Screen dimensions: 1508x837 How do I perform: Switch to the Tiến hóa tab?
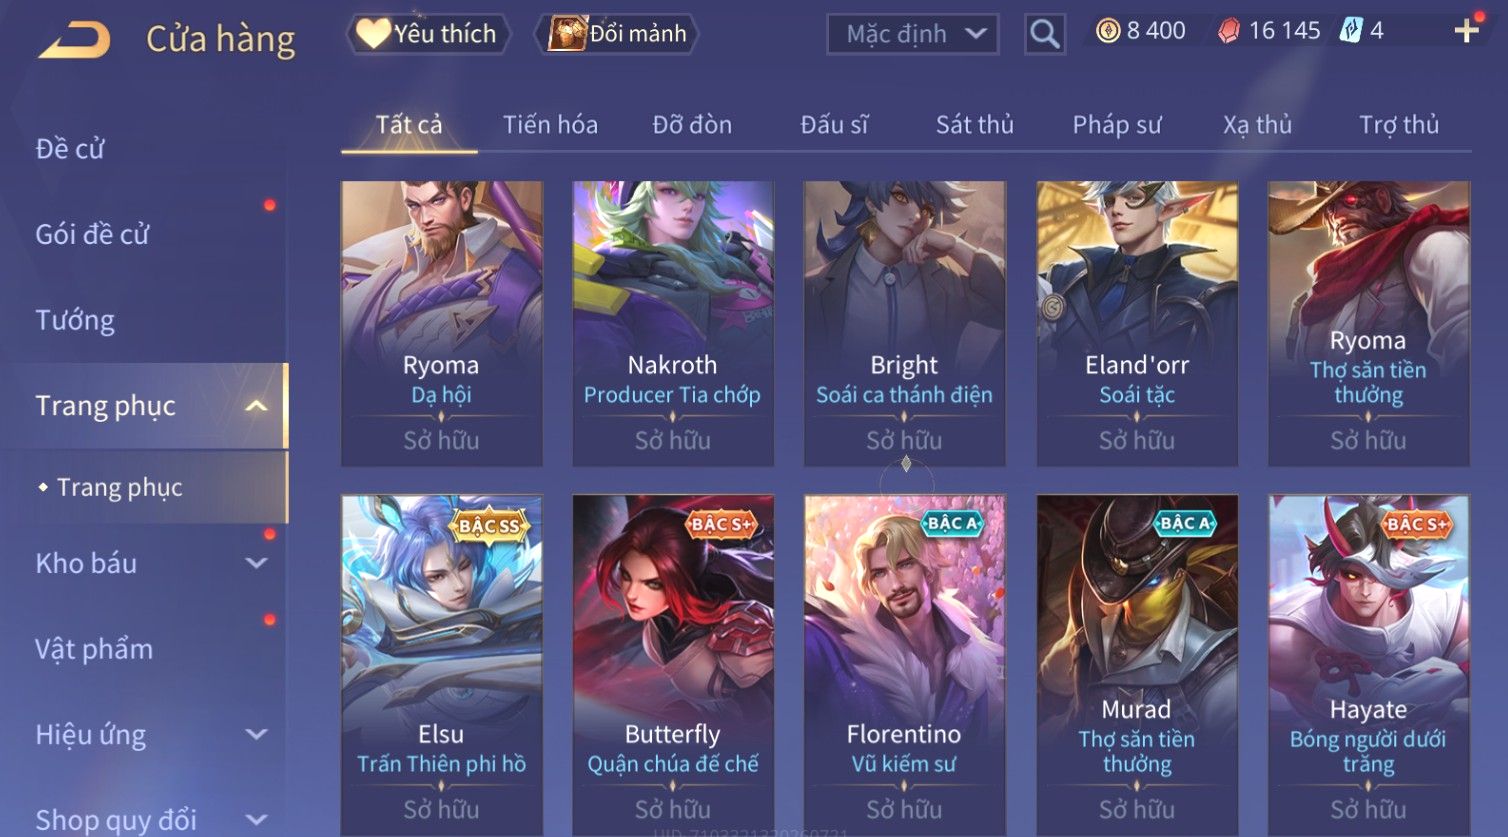coord(550,125)
